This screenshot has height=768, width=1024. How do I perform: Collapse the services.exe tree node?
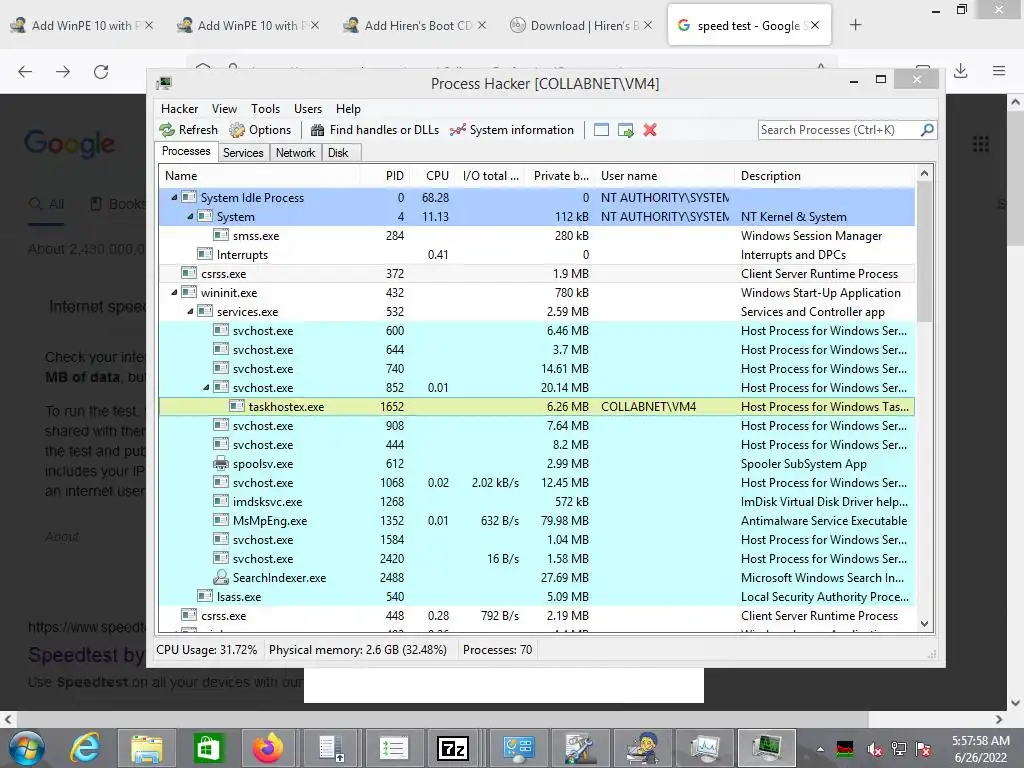click(190, 312)
